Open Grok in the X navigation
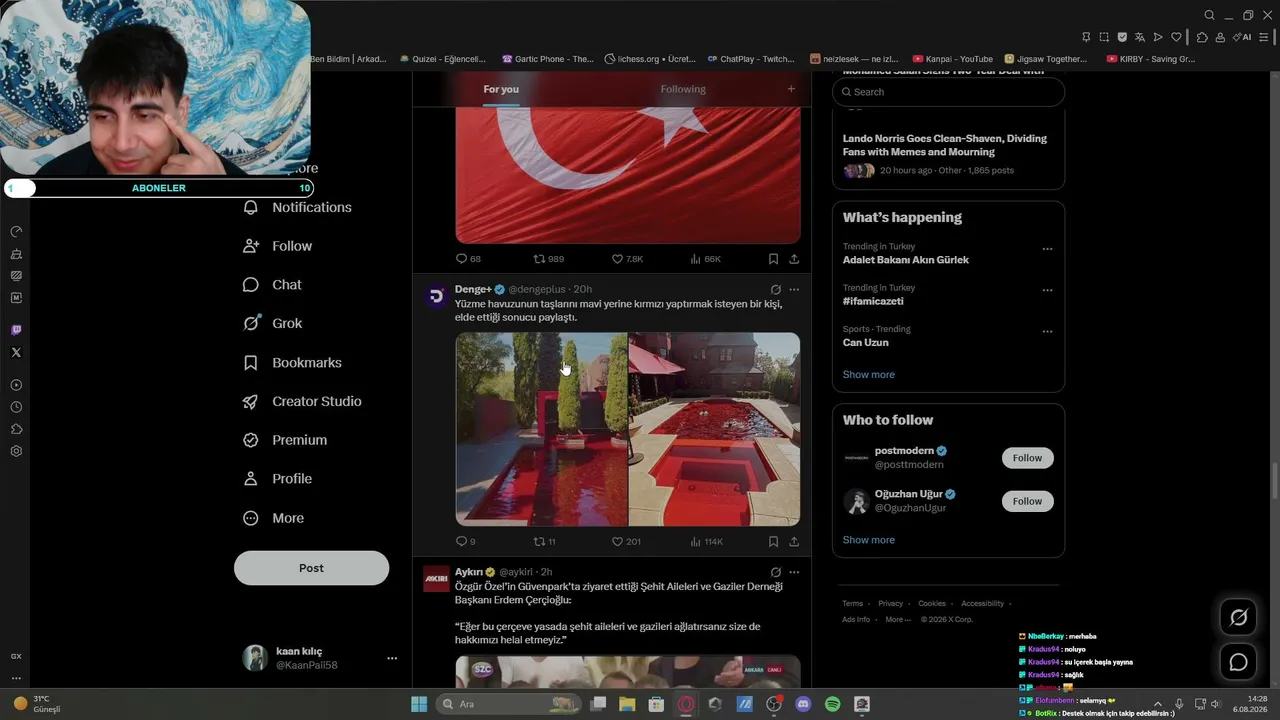Viewport: 1280px width, 720px height. coord(272,323)
